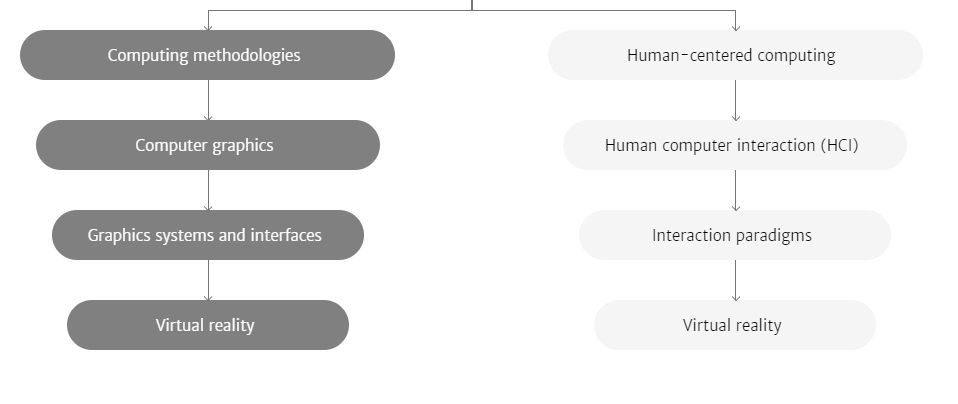Click arrow from HCI to Interaction paradigms

736,190
